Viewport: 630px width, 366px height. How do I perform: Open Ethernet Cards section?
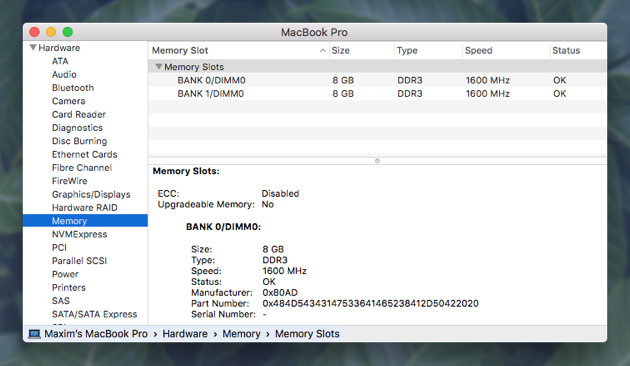pyautogui.click(x=84, y=154)
